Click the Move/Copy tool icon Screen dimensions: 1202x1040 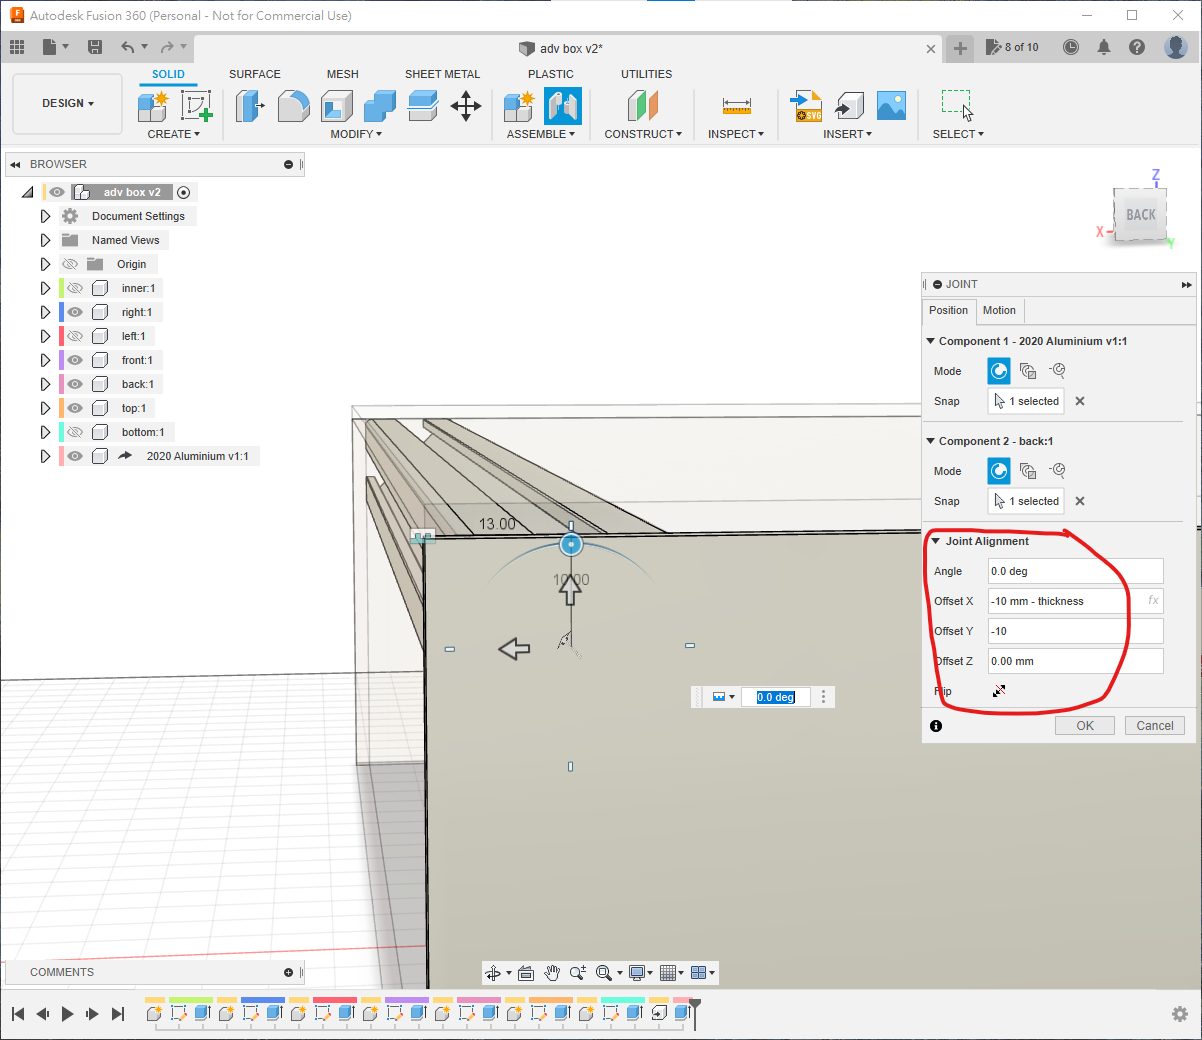point(466,106)
